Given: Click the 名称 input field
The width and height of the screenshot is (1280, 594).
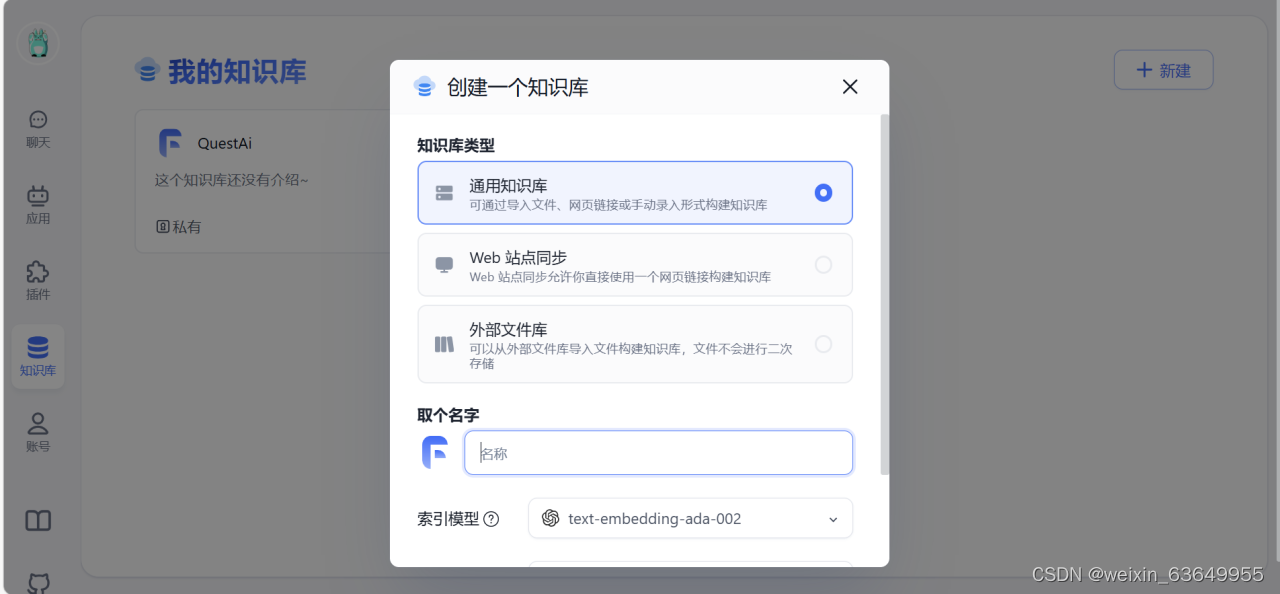Looking at the screenshot, I should tap(658, 453).
